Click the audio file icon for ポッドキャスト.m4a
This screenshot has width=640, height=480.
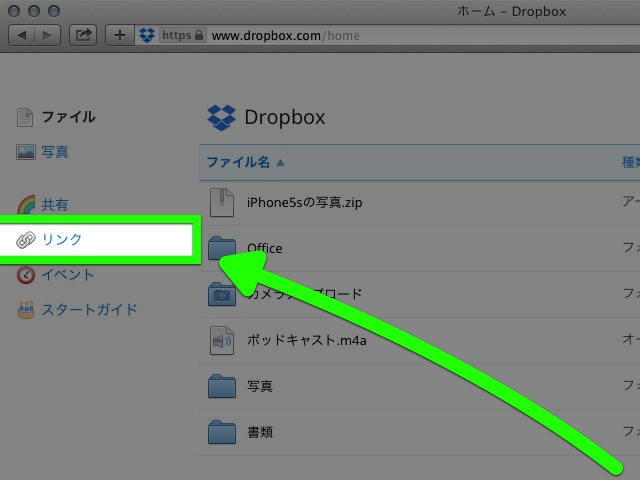click(x=222, y=340)
